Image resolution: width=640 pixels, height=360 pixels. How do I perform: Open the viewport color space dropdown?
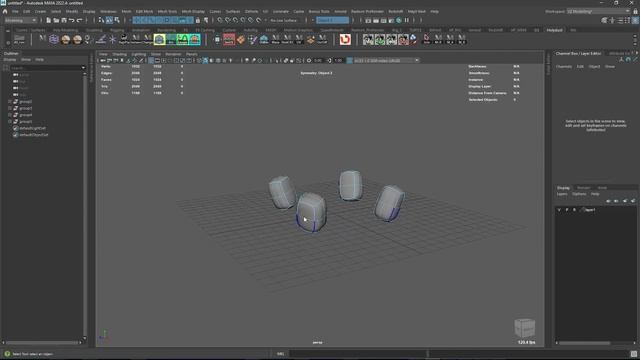(x=386, y=60)
